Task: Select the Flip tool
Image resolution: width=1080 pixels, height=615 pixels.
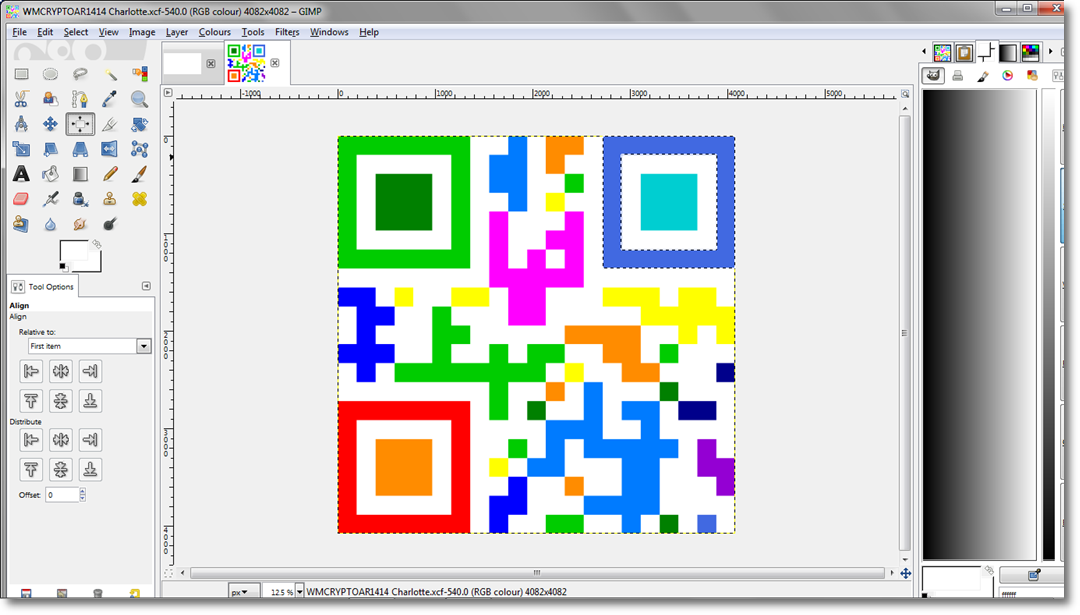Action: click(110, 149)
